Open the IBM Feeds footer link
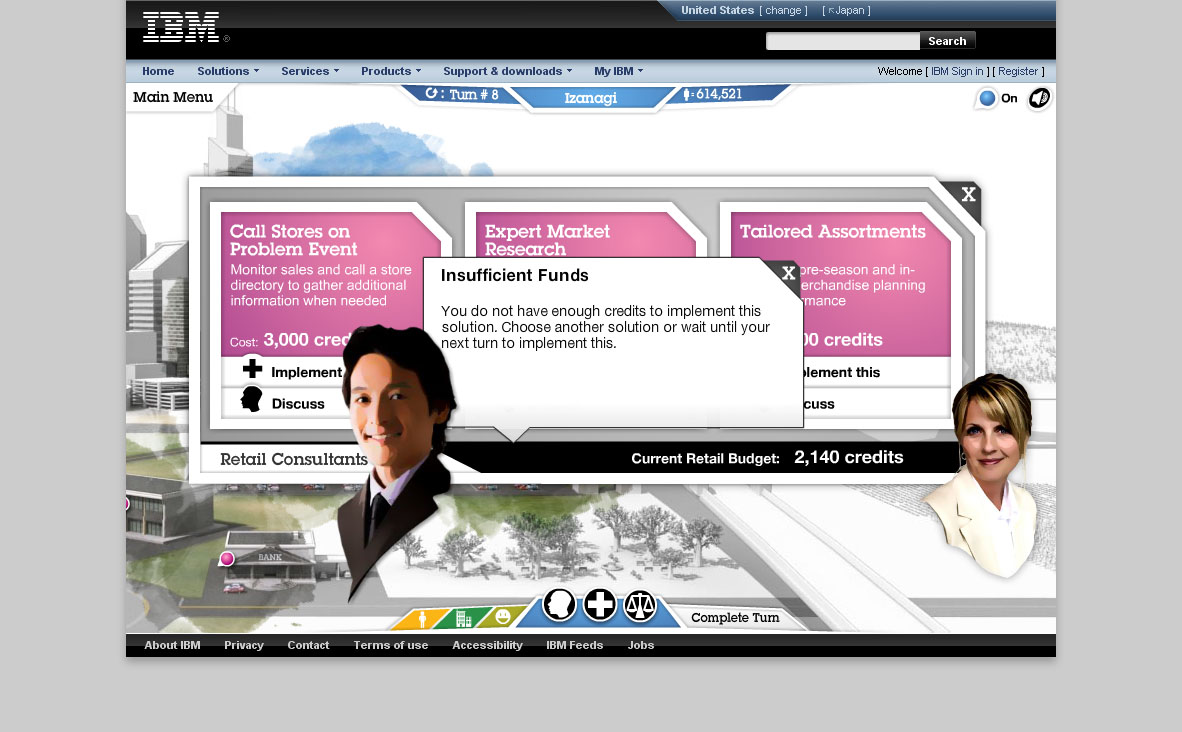Image resolution: width=1182 pixels, height=732 pixels. tap(574, 645)
